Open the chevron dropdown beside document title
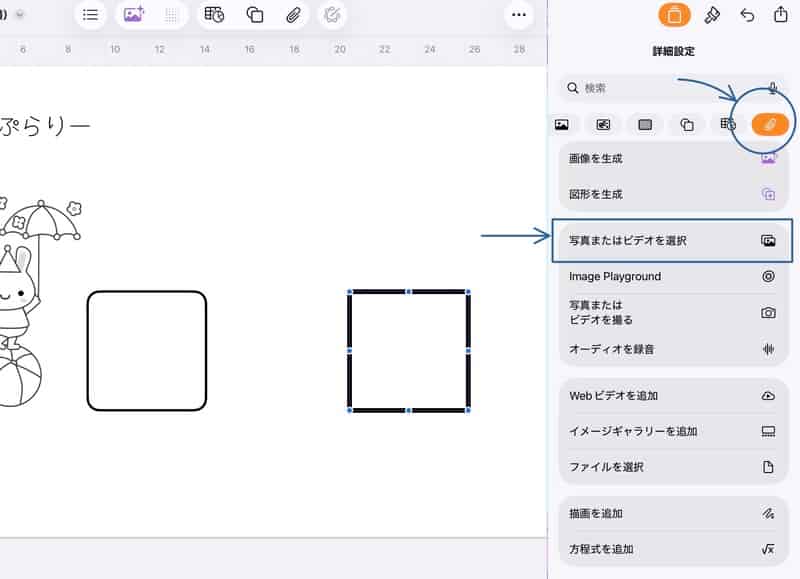This screenshot has width=800, height=579. [19, 15]
